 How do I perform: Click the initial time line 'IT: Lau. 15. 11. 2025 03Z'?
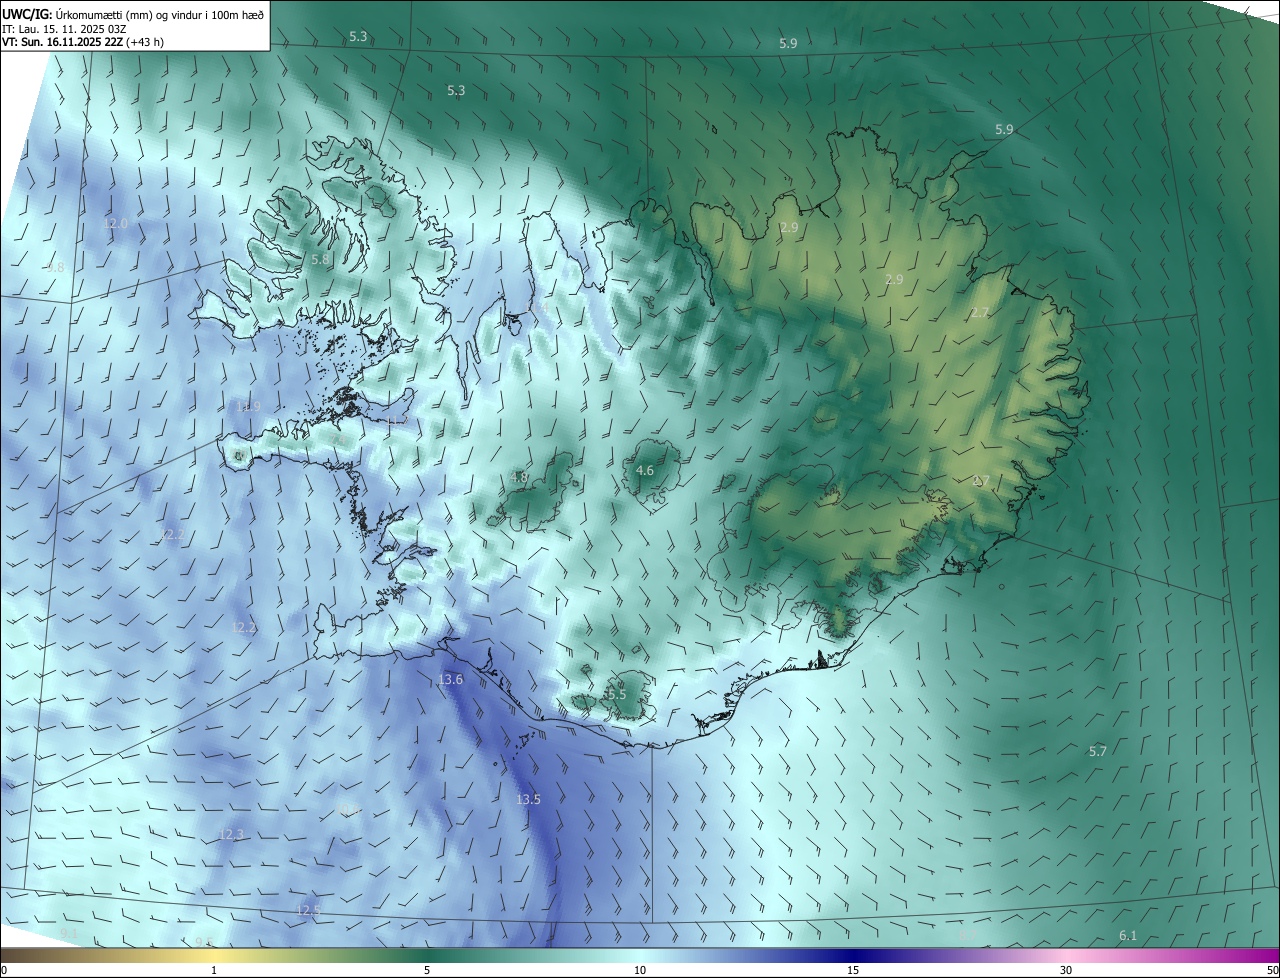coord(65,28)
